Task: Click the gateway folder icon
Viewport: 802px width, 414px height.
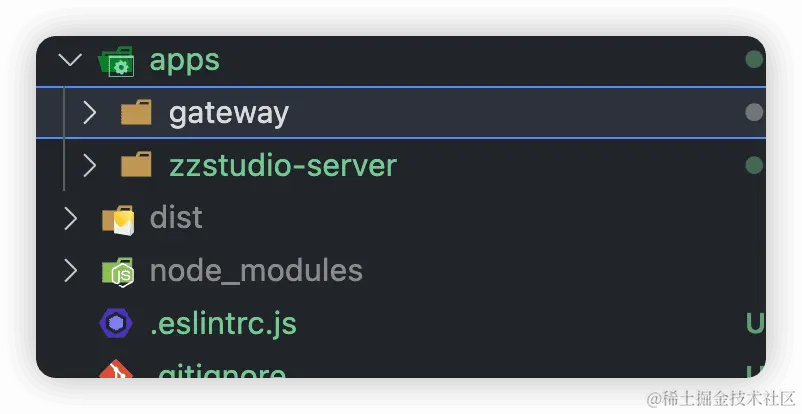Action: click(x=136, y=112)
